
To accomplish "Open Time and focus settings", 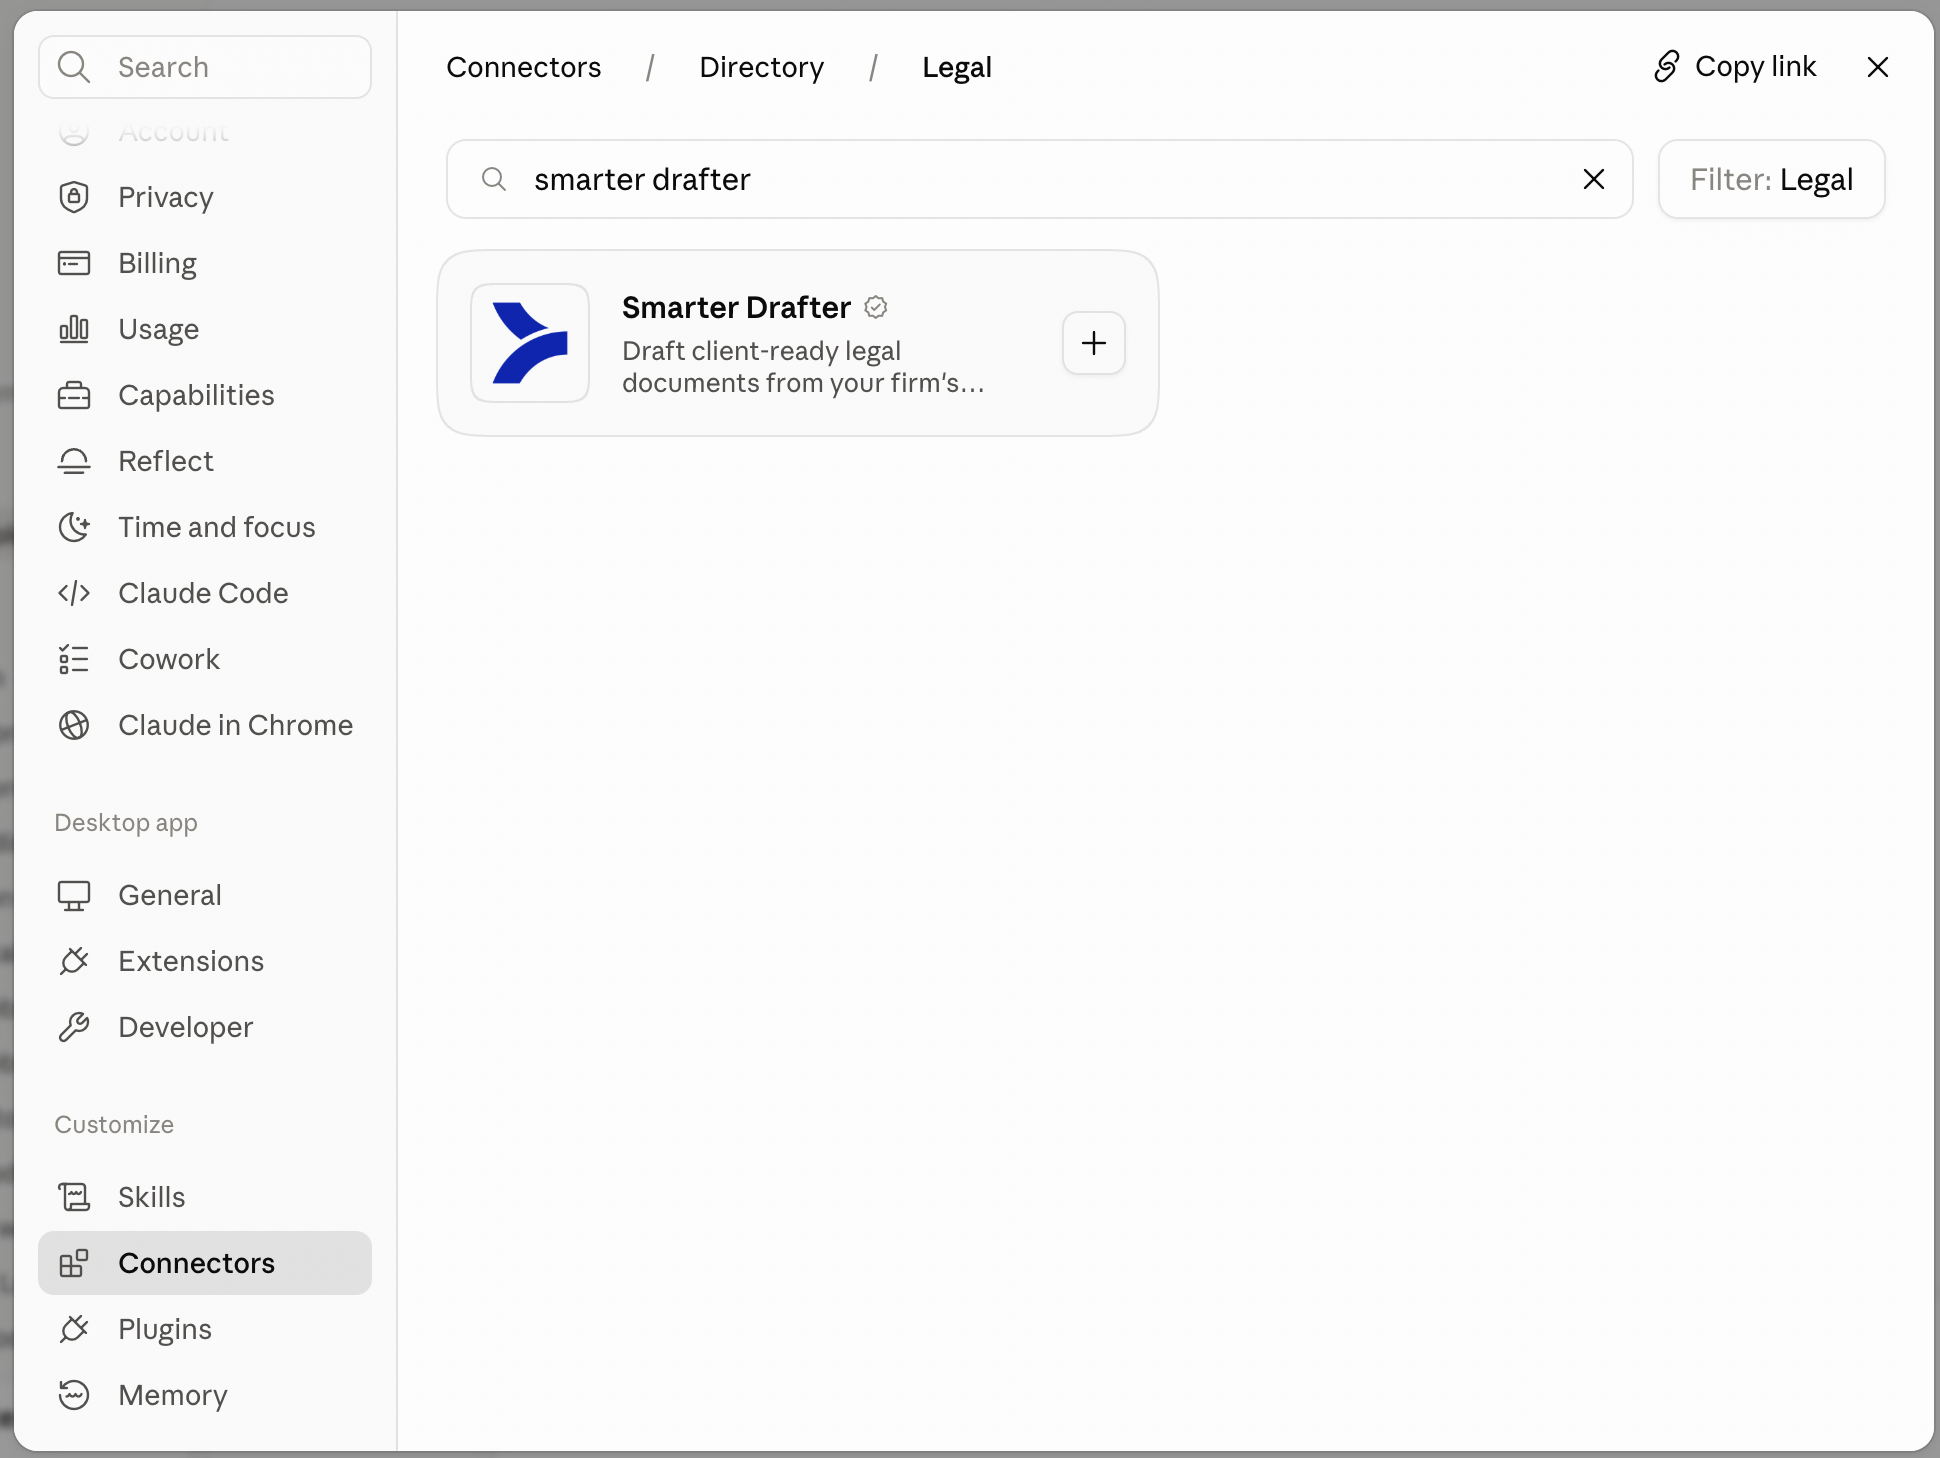I will [x=205, y=527].
